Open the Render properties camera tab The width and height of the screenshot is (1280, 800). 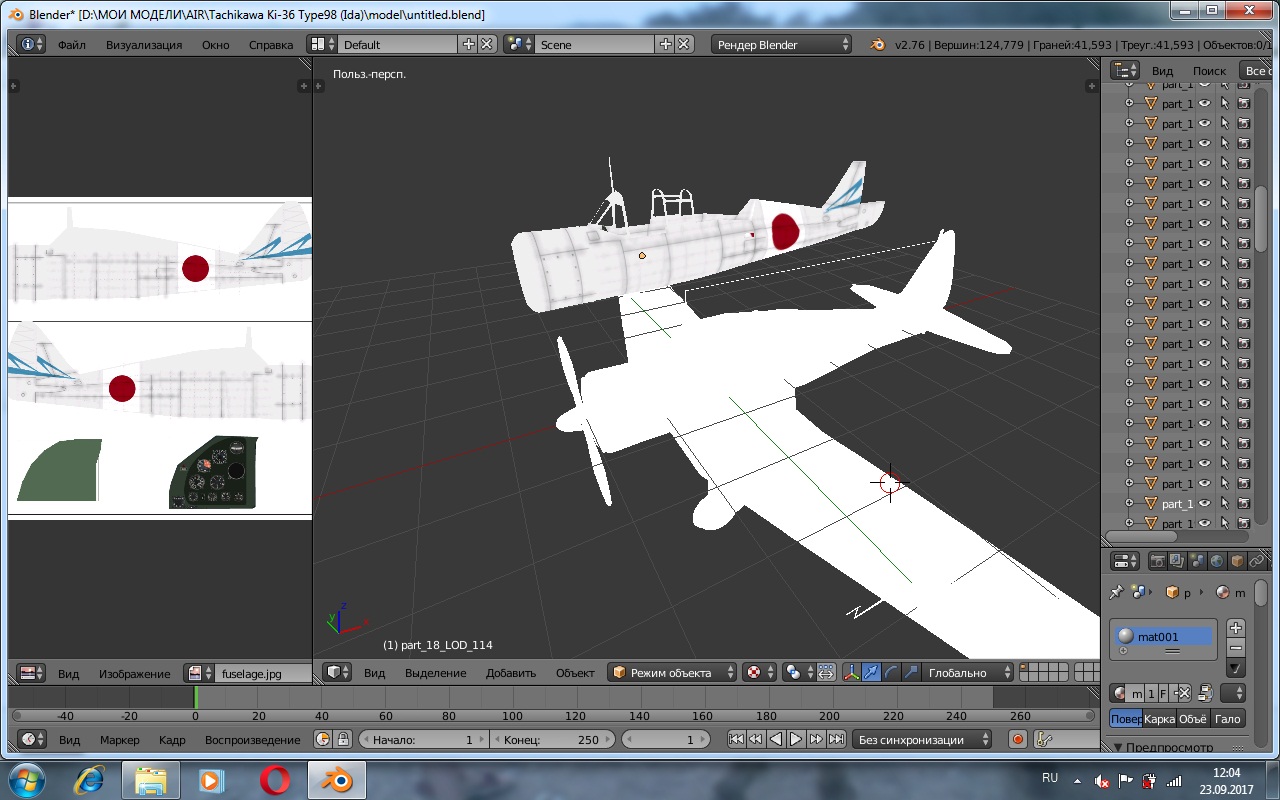tap(1159, 561)
